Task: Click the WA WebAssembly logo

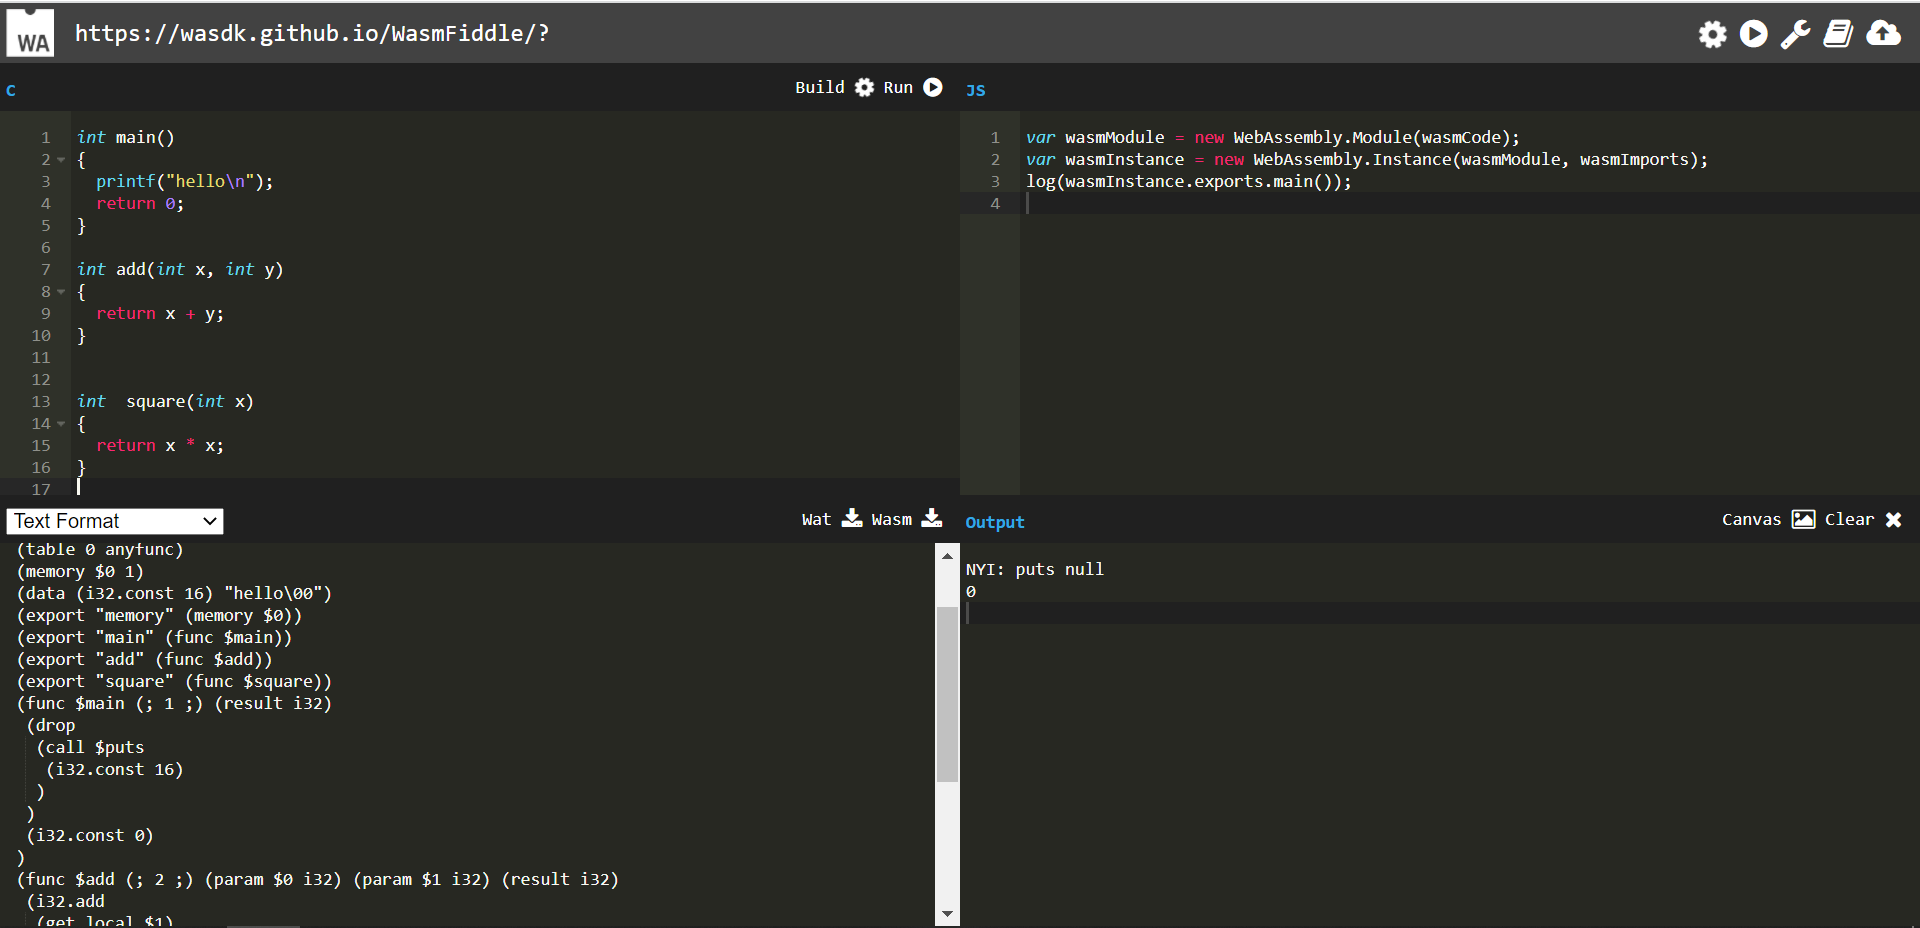Action: 31,33
